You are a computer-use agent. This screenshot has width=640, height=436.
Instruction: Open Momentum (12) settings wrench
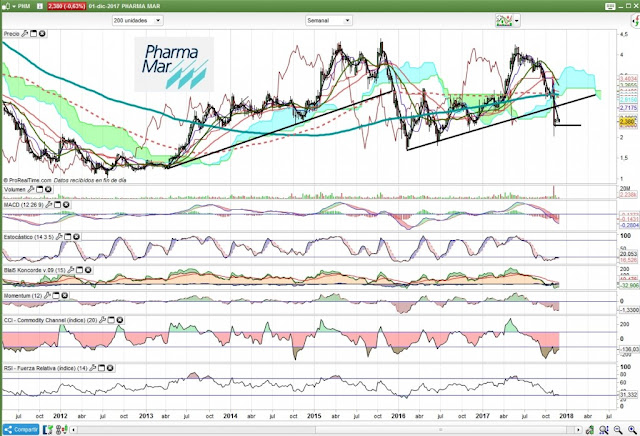47,295
